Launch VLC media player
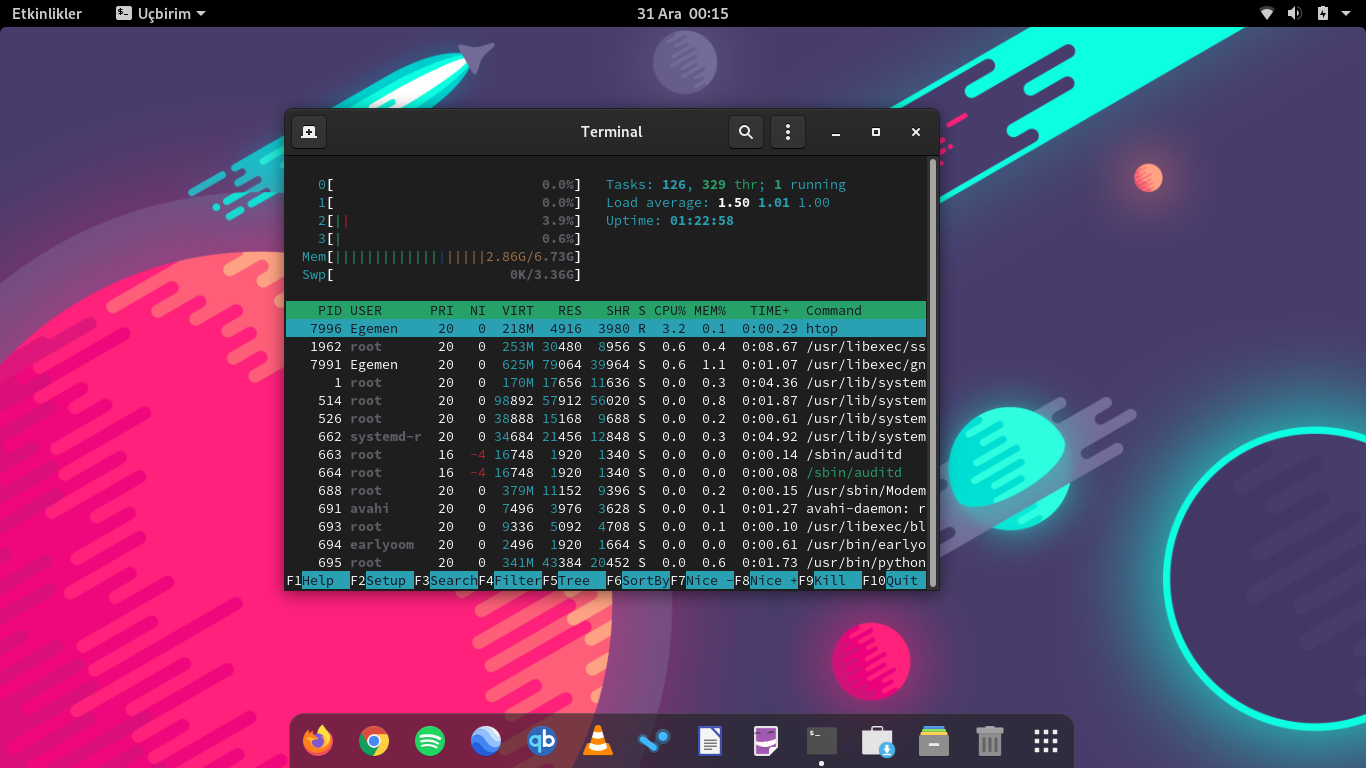Image resolution: width=1366 pixels, height=768 pixels. (598, 741)
